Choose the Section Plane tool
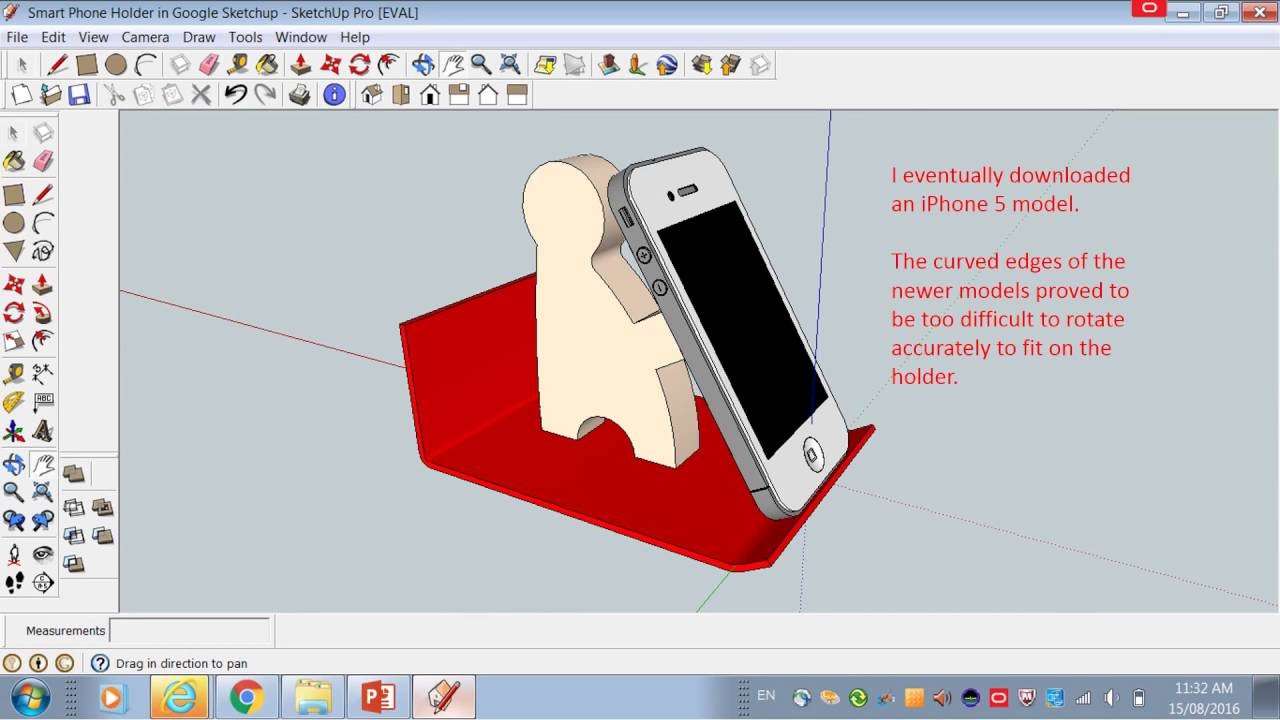This screenshot has width=1280, height=720. [x=43, y=583]
